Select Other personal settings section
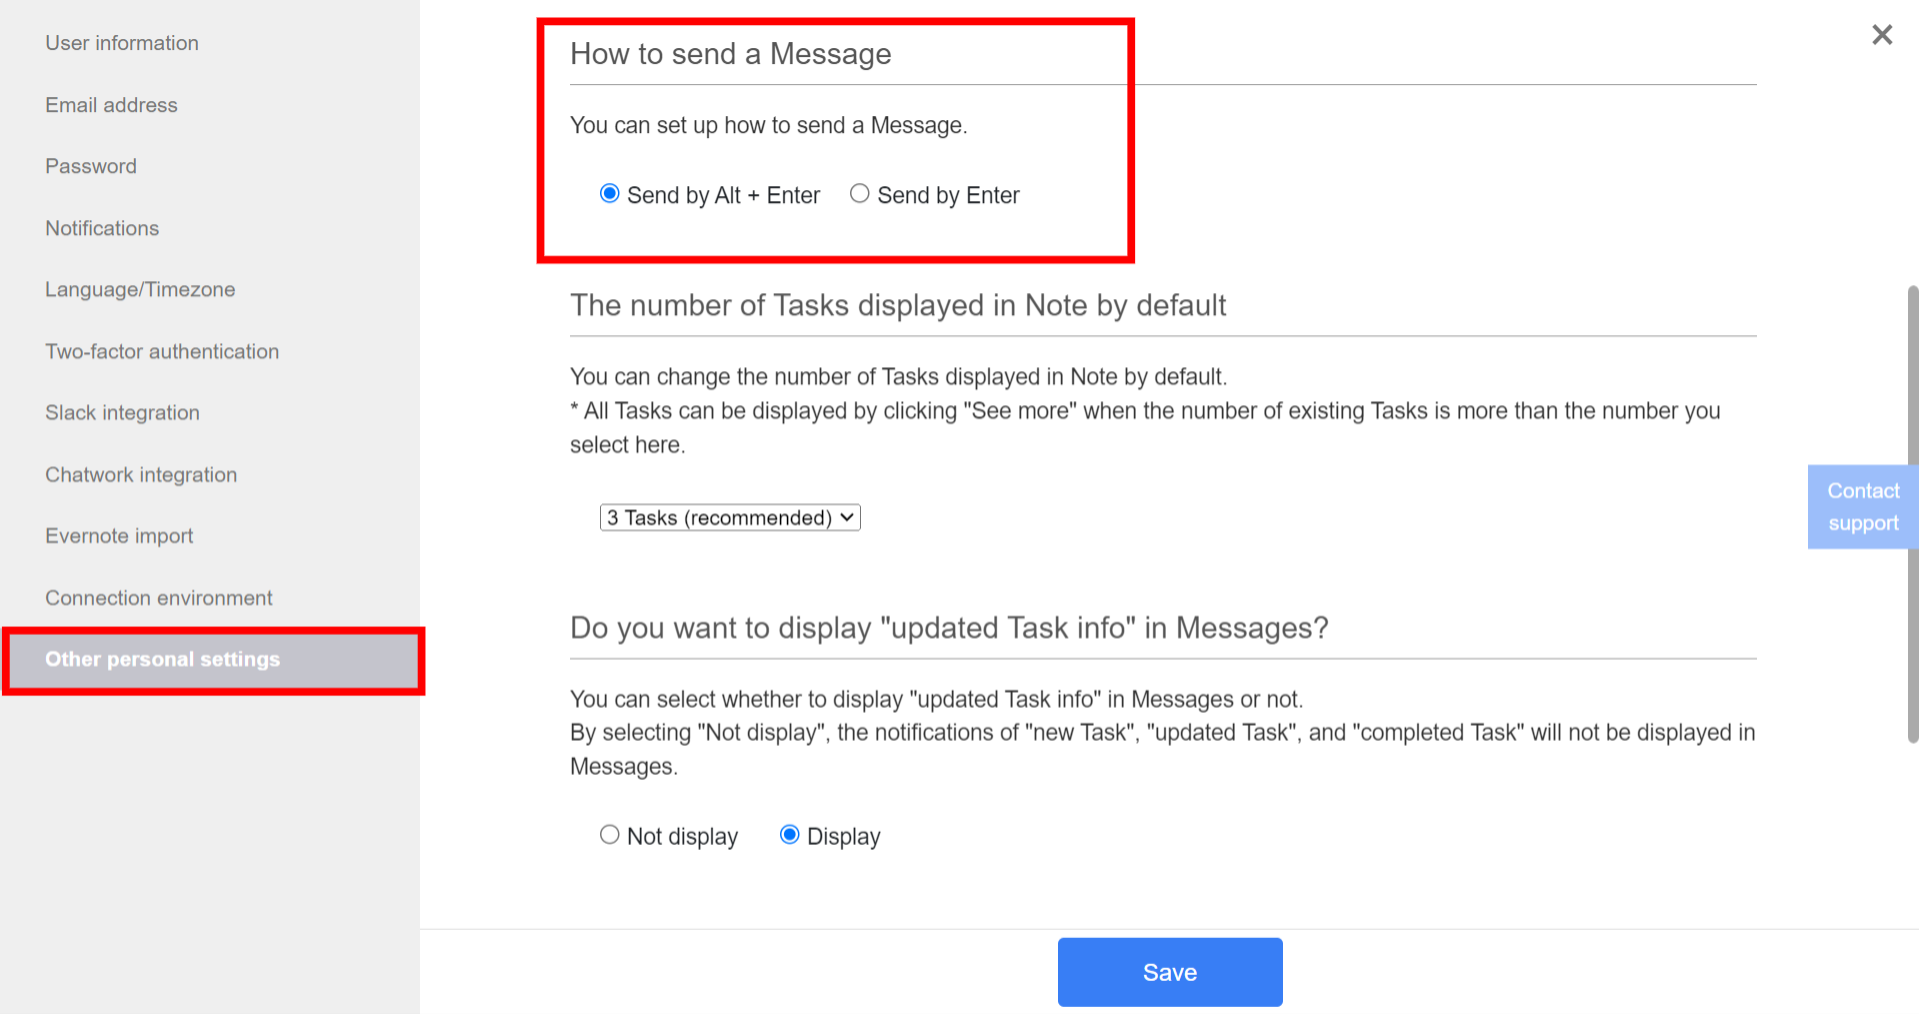Screen dimensions: 1919x1014 [x=163, y=659]
